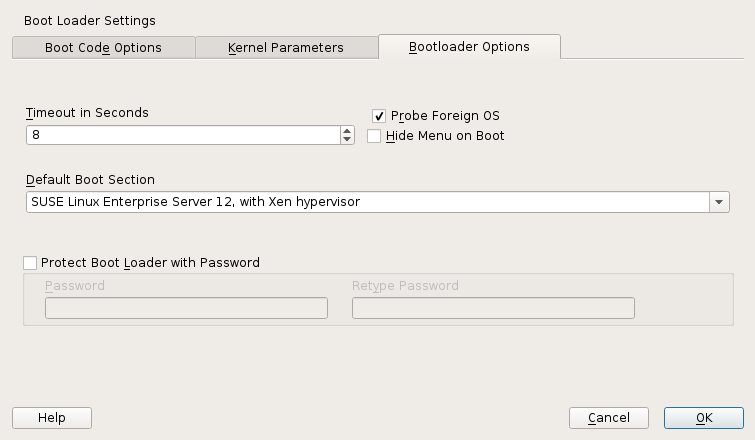Click the Timeout in Seconds value field
This screenshot has height=440, width=755.
click(x=182, y=135)
